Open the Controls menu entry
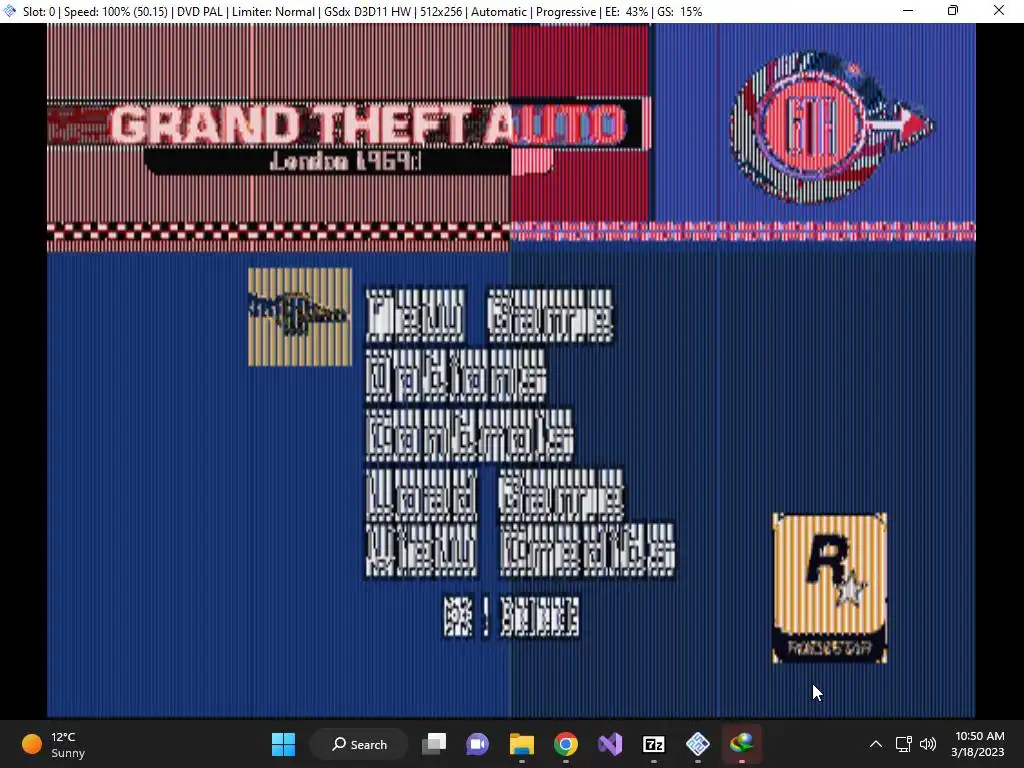The height and width of the screenshot is (768, 1024). [x=469, y=435]
